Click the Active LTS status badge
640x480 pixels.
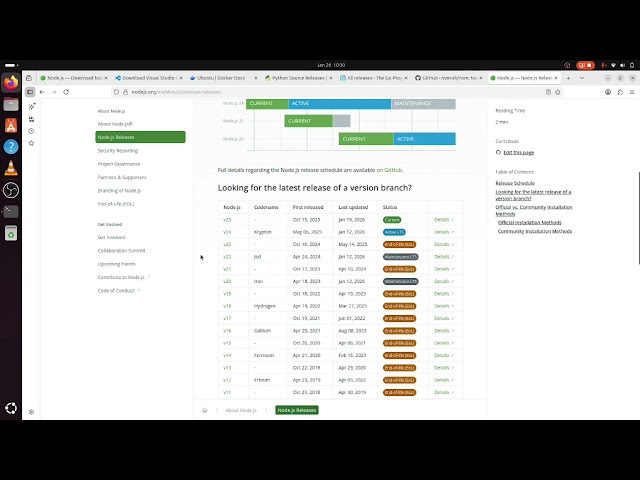(394, 232)
